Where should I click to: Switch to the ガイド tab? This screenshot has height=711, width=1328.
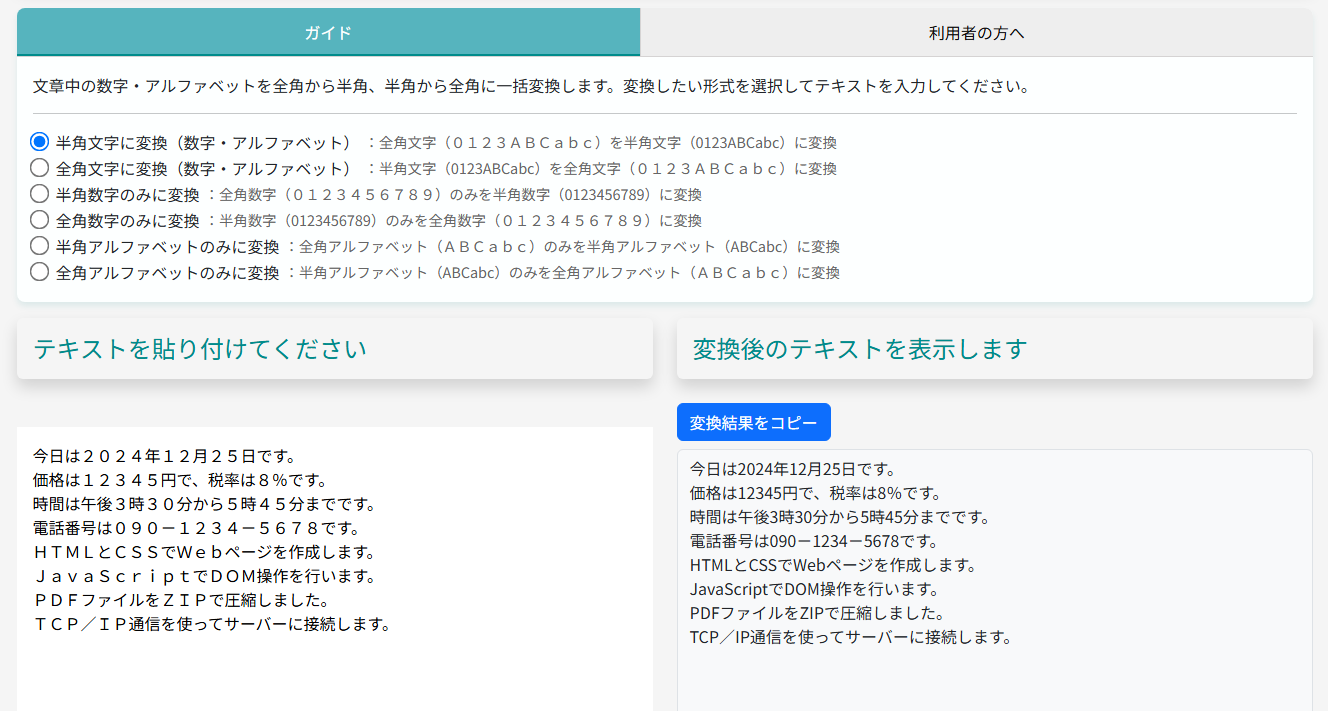(x=327, y=32)
